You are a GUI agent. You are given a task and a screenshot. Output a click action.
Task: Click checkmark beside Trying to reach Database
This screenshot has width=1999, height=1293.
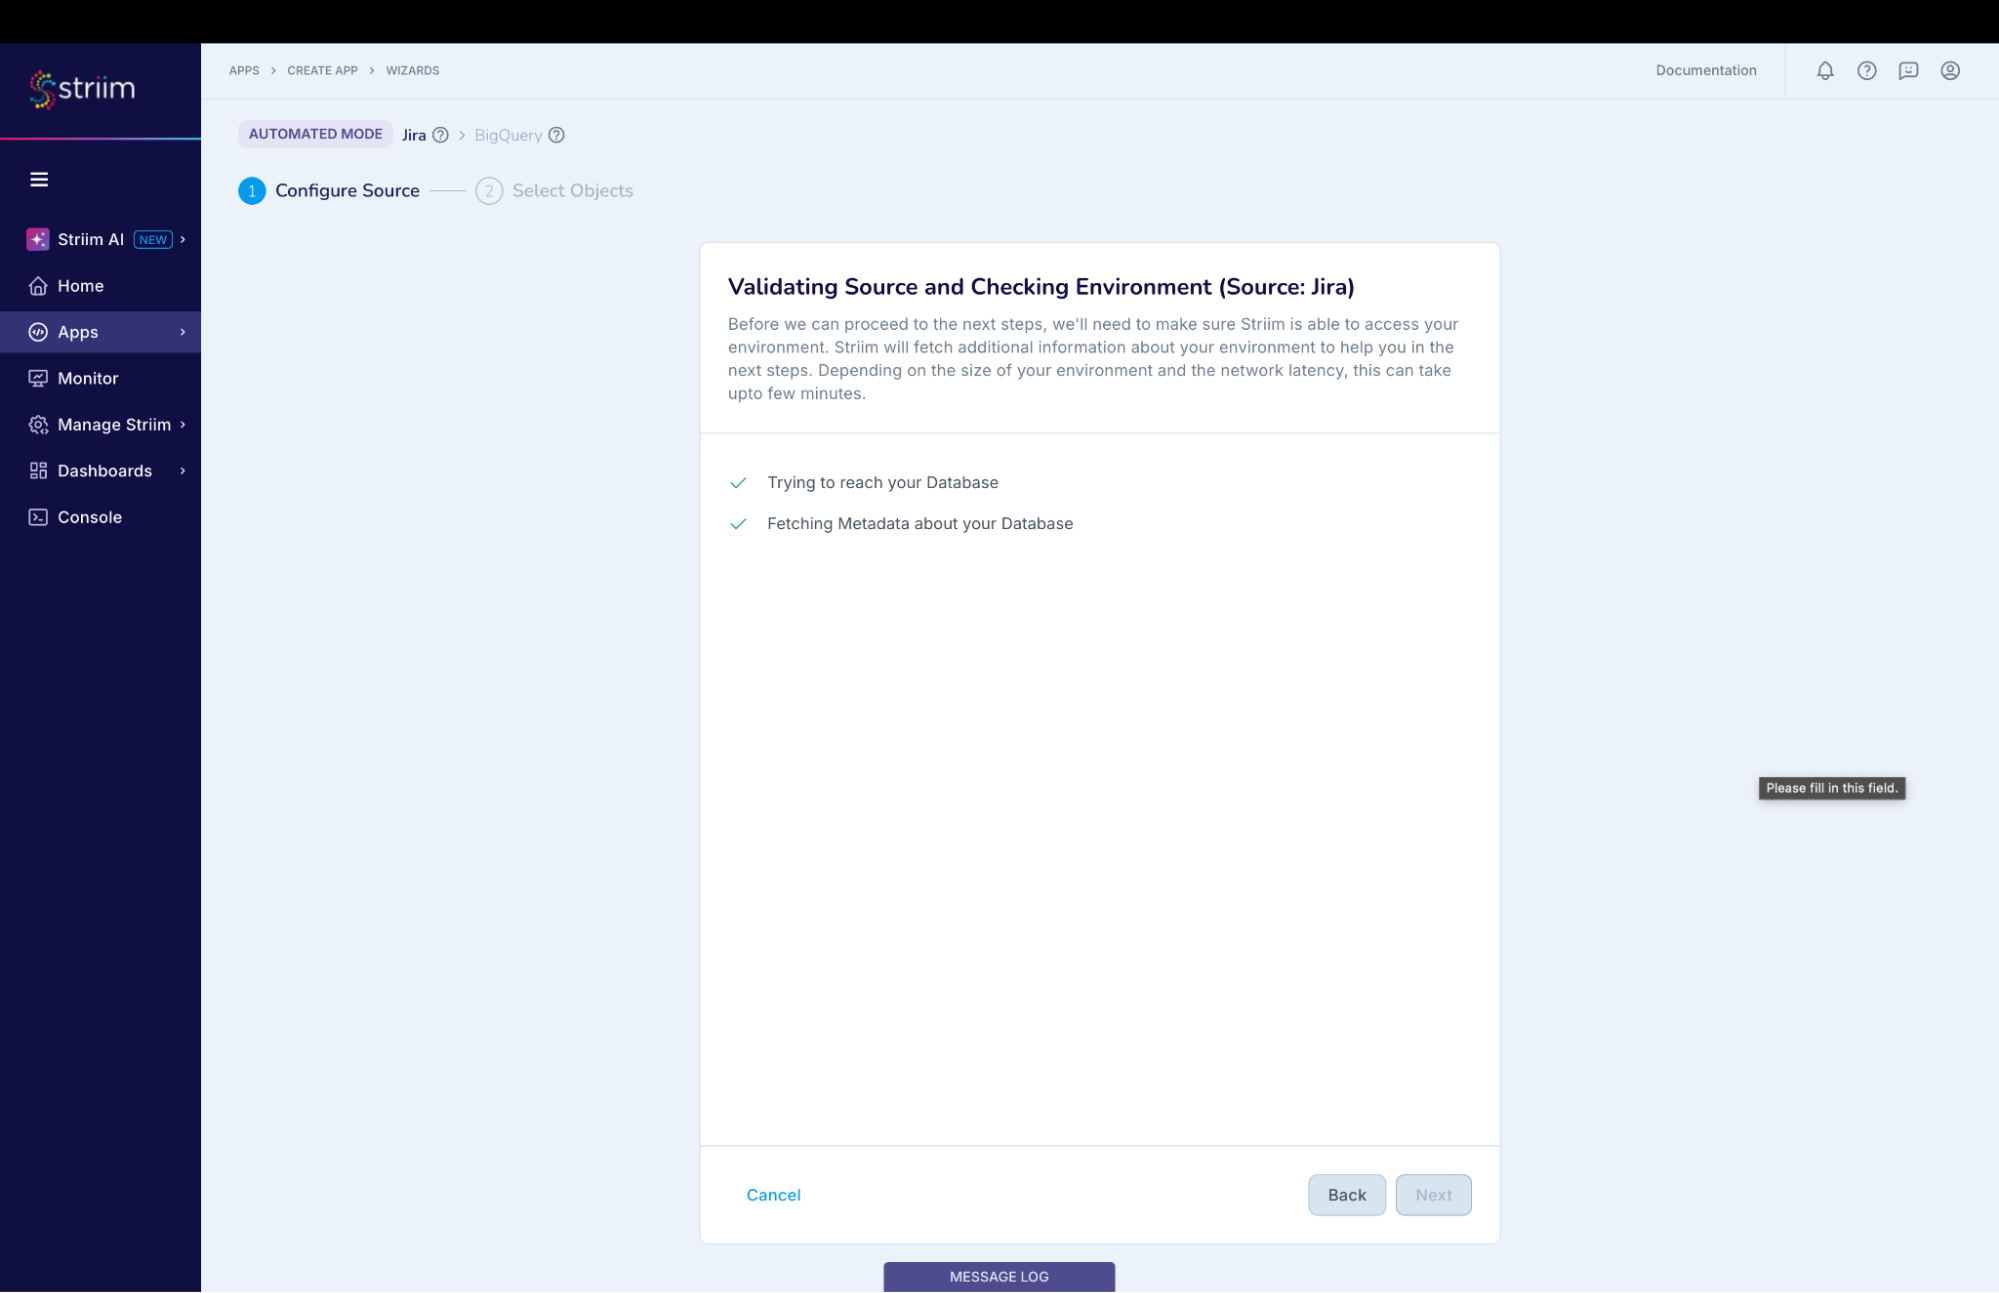738,483
